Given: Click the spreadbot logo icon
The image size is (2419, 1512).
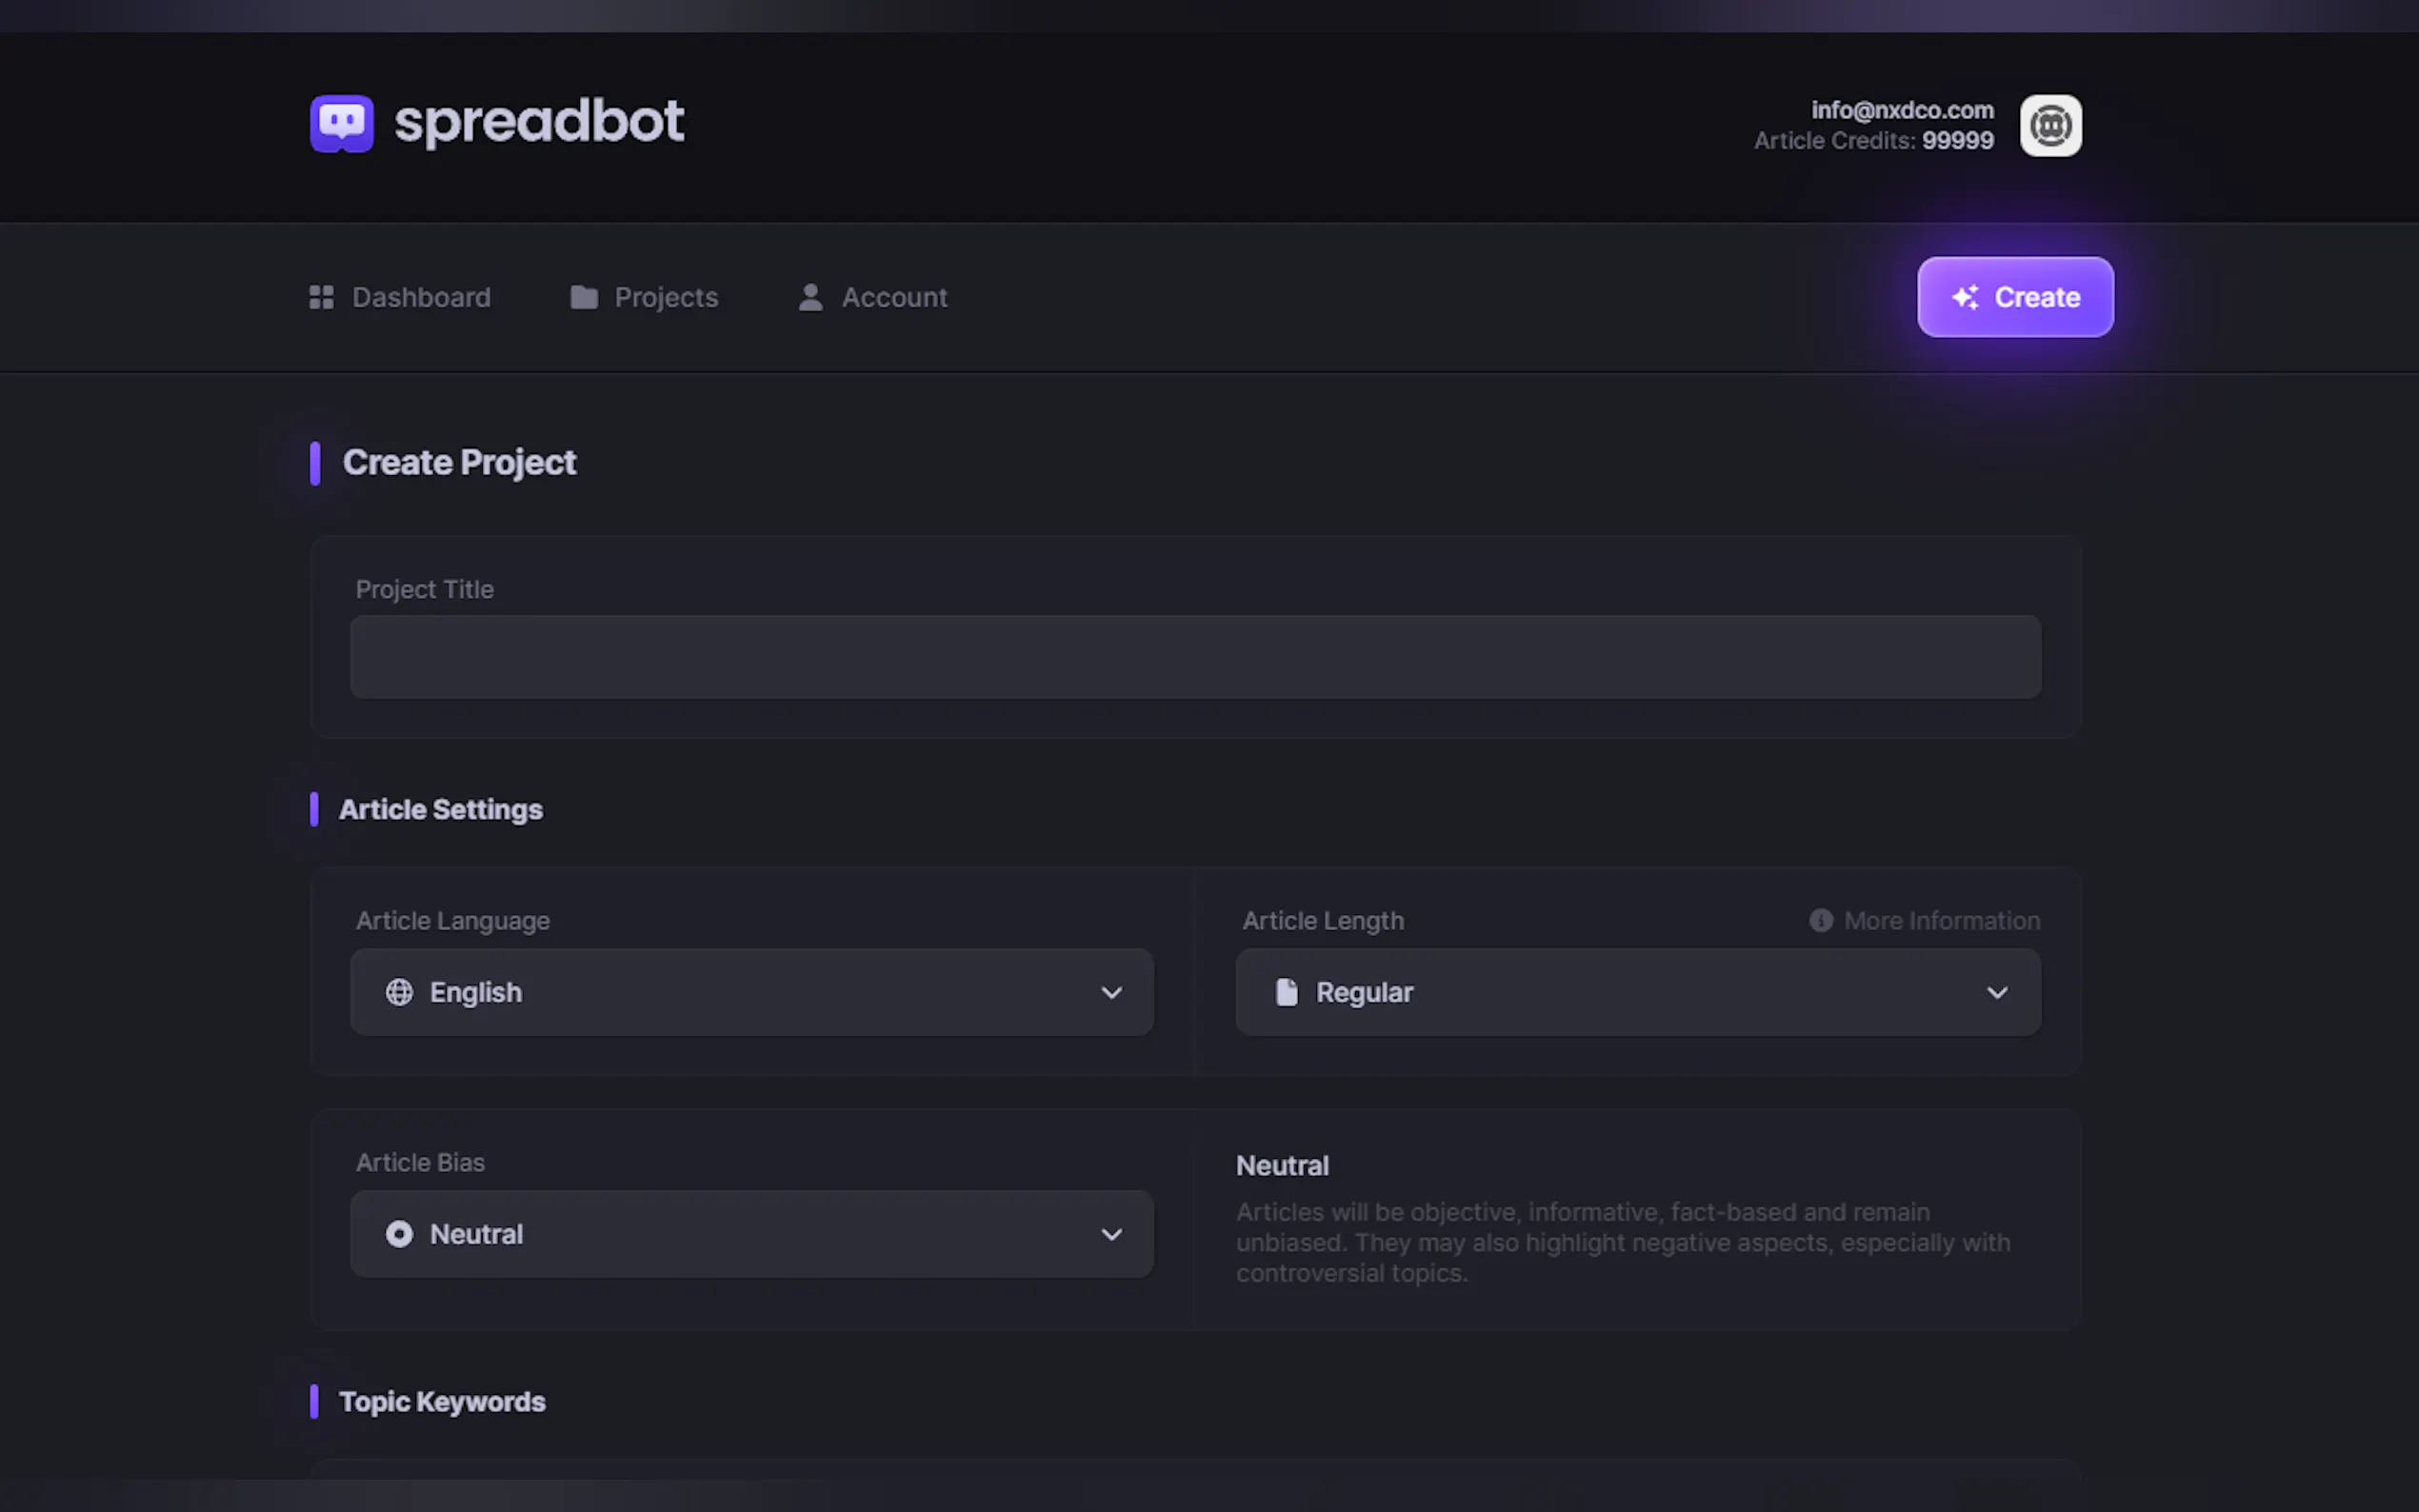Looking at the screenshot, I should pos(341,124).
